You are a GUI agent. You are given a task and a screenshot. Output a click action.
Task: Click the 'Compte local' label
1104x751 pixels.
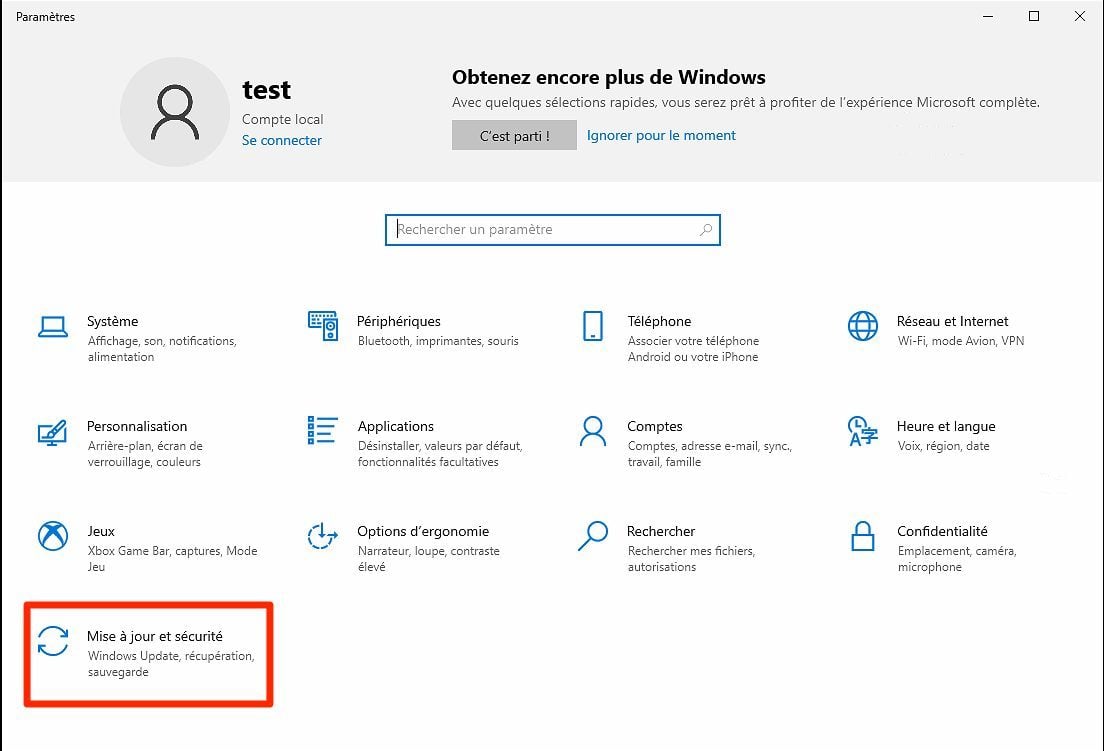tap(282, 119)
